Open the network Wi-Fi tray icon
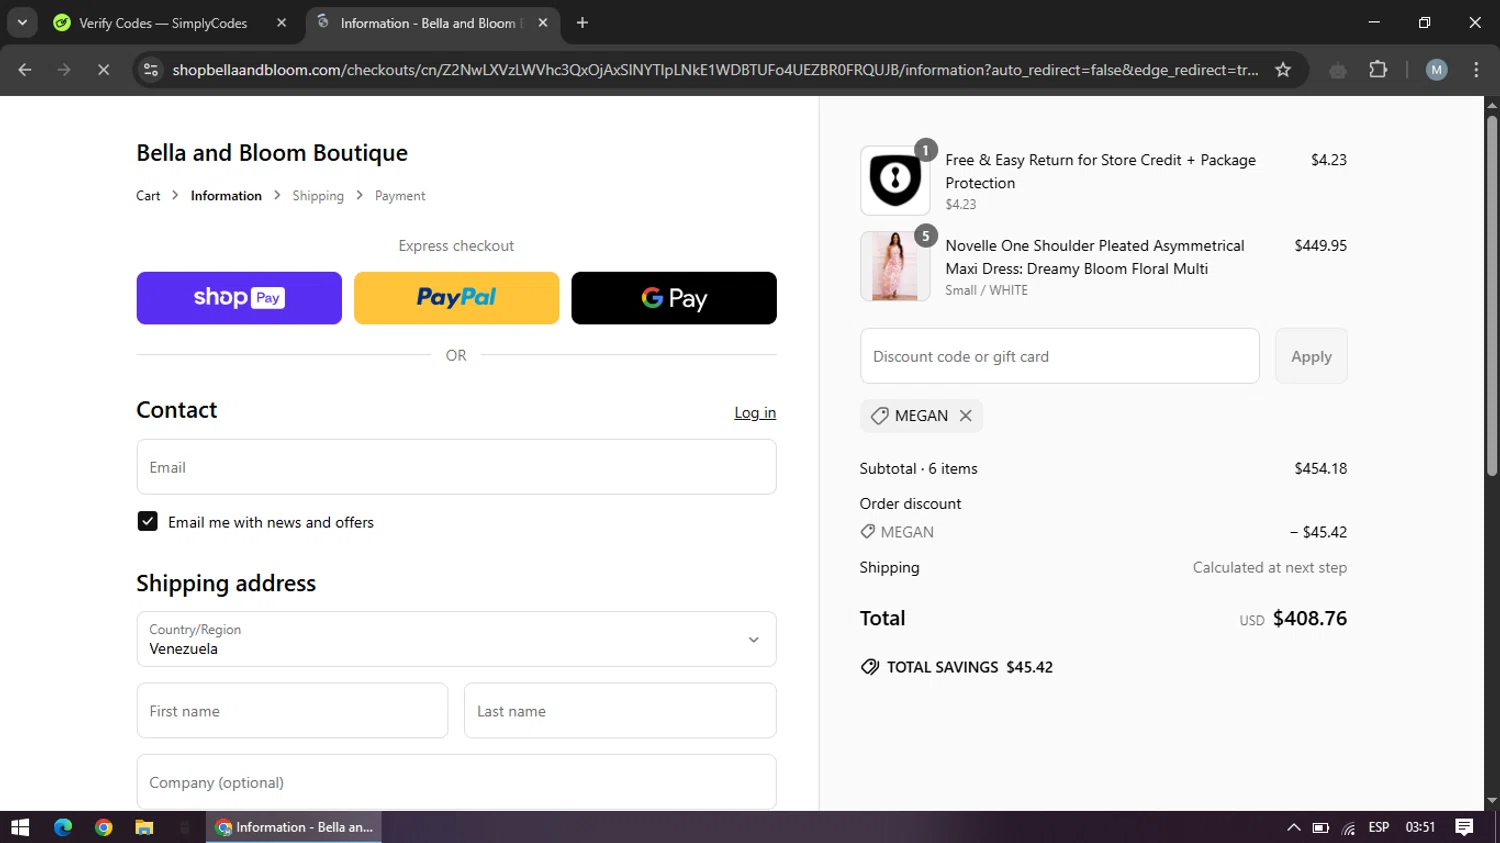 (x=1349, y=827)
